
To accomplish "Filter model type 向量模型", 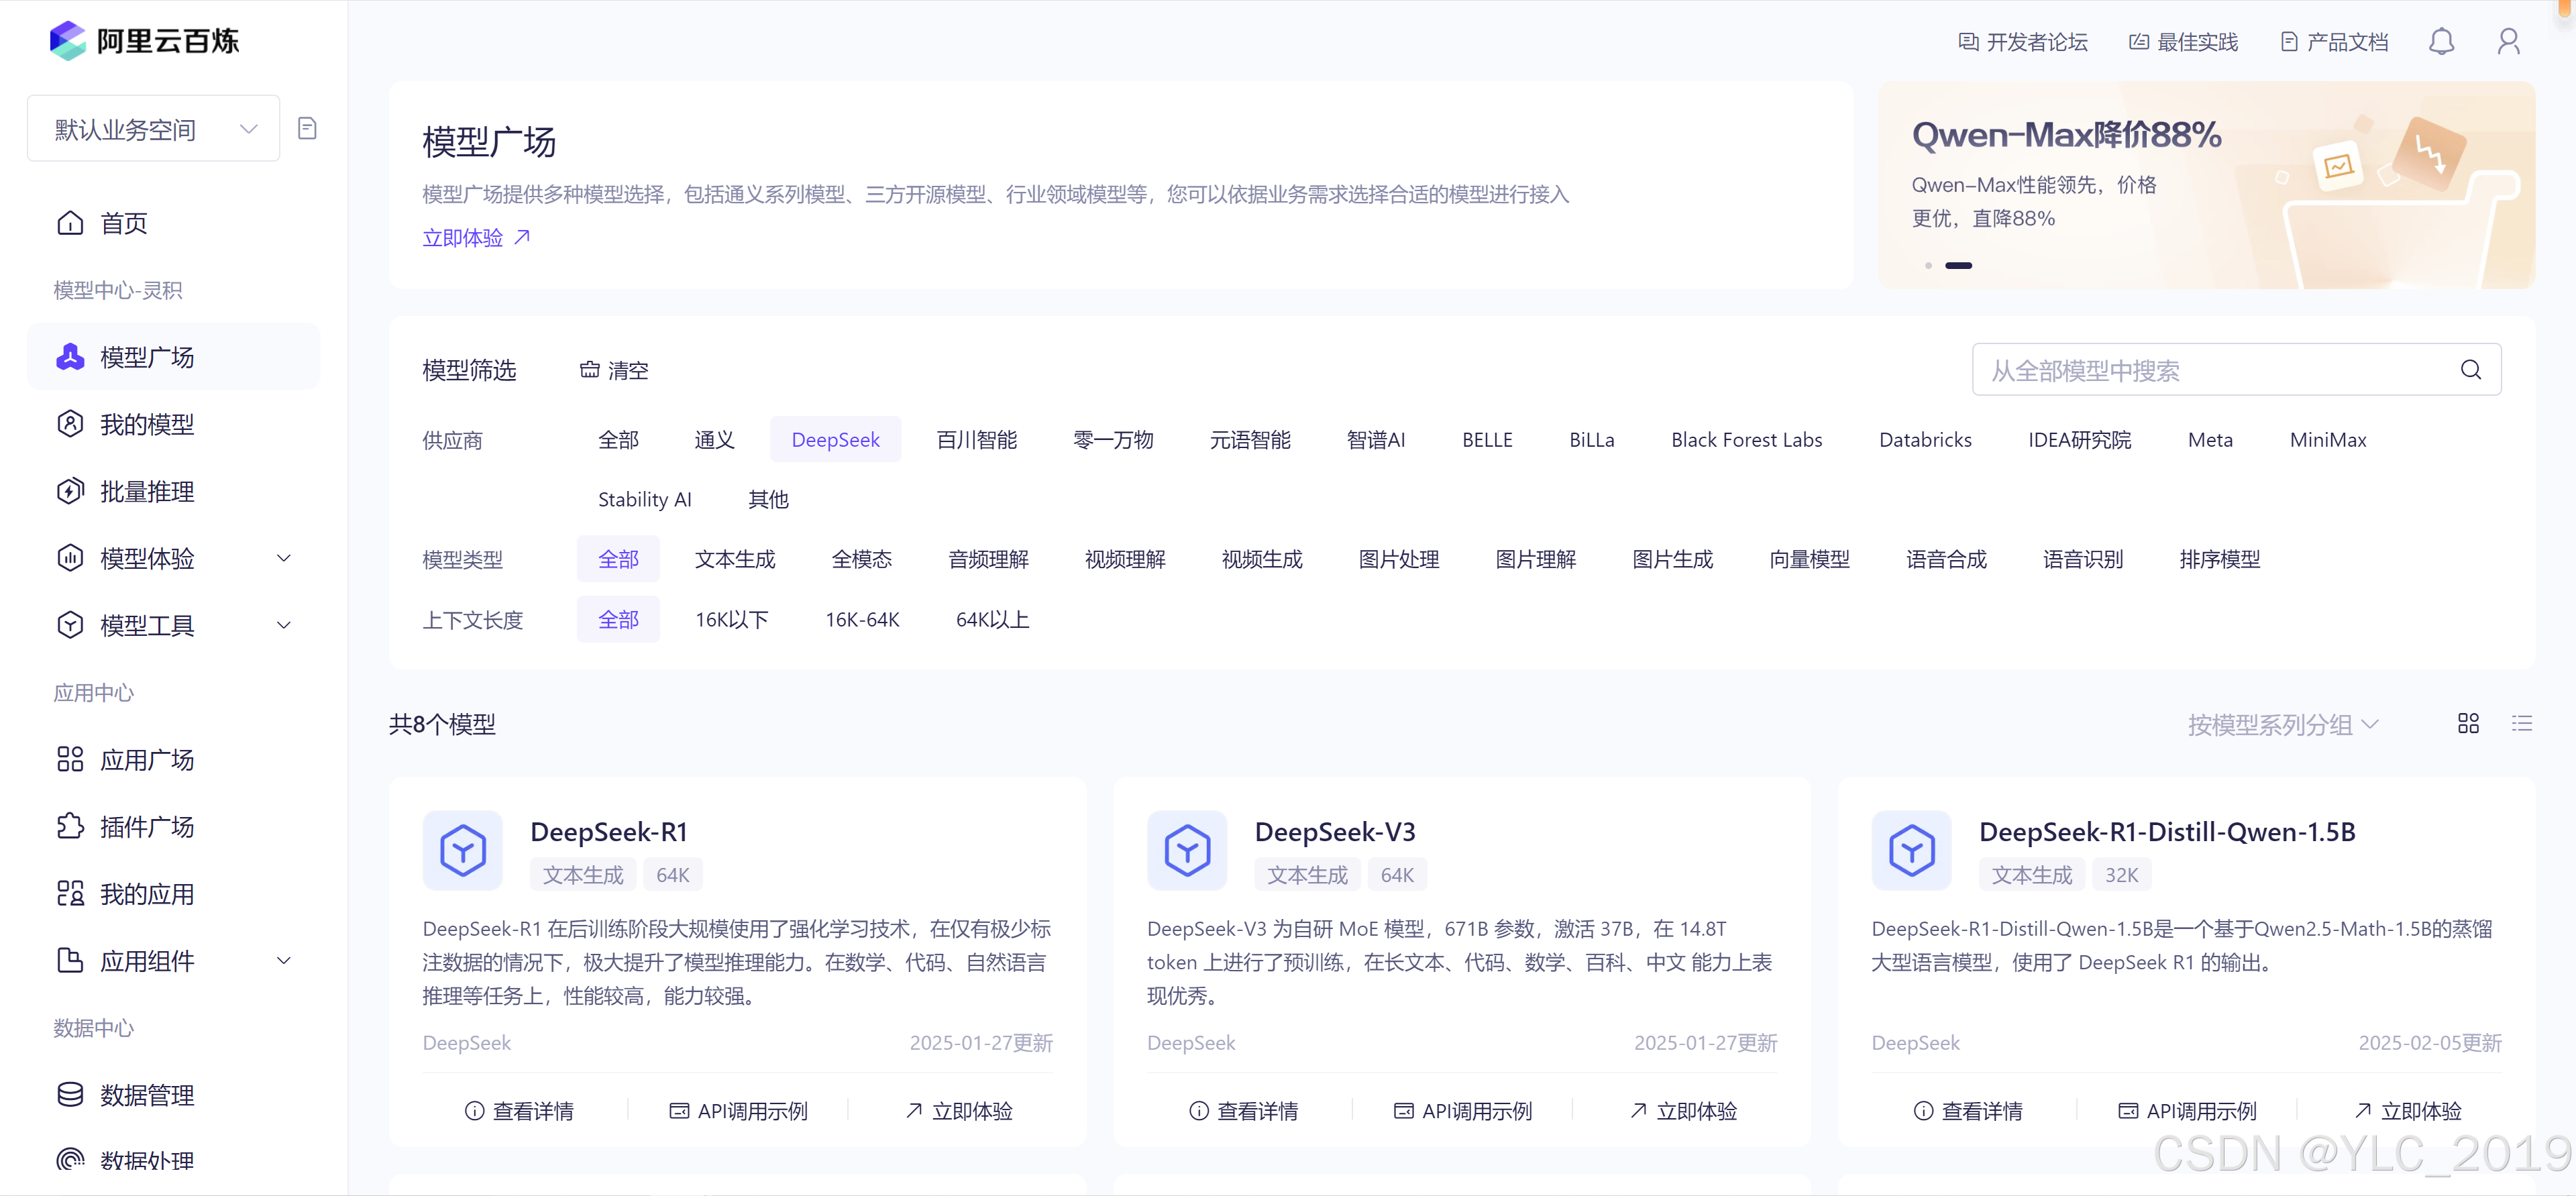I will pos(1809,559).
